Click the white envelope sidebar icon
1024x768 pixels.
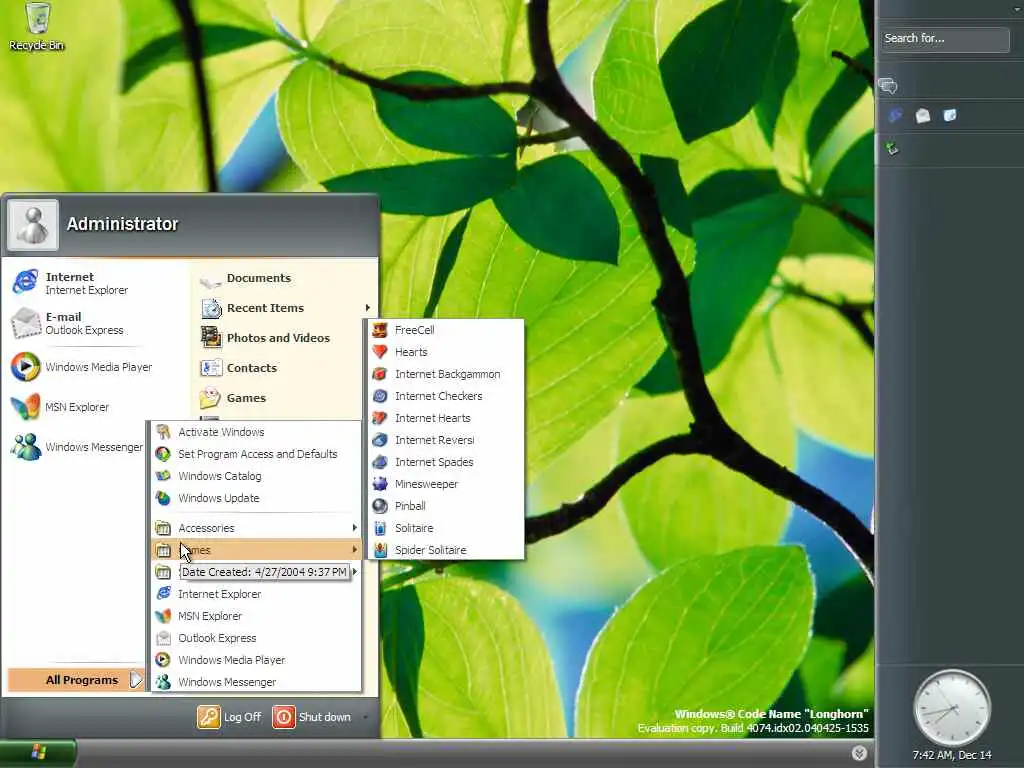coord(923,116)
